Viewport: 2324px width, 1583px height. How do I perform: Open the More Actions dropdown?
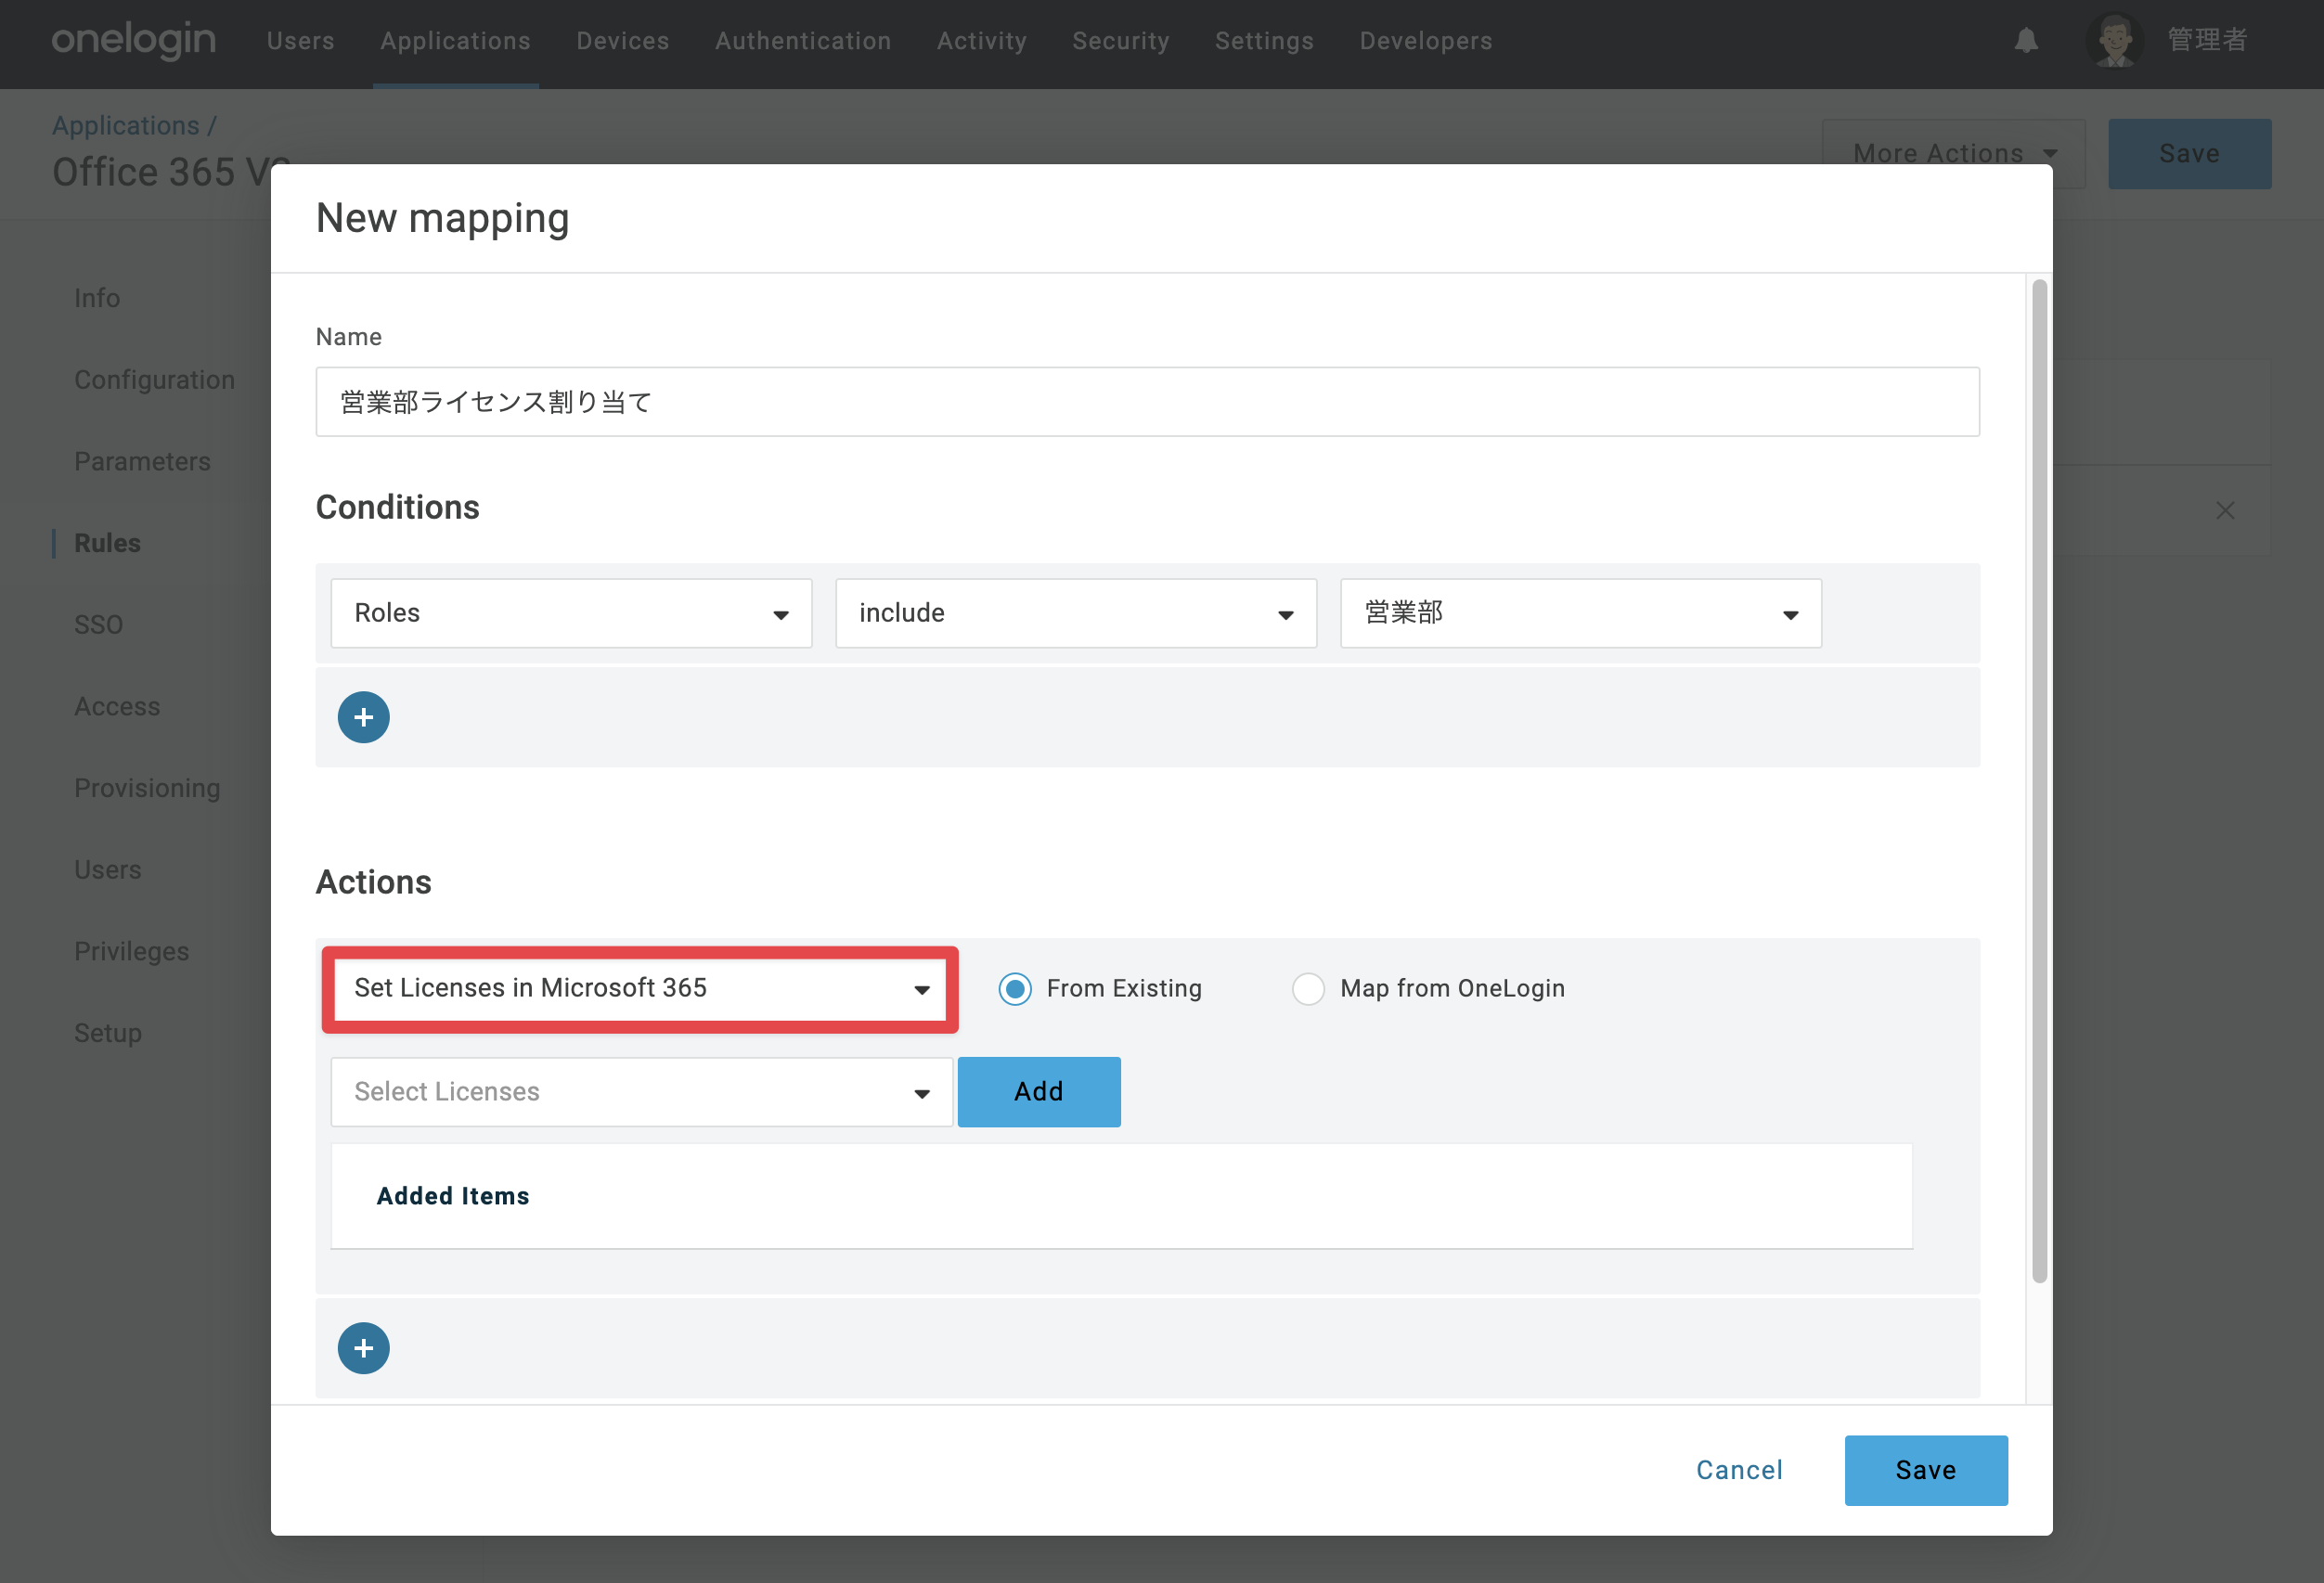point(1954,154)
